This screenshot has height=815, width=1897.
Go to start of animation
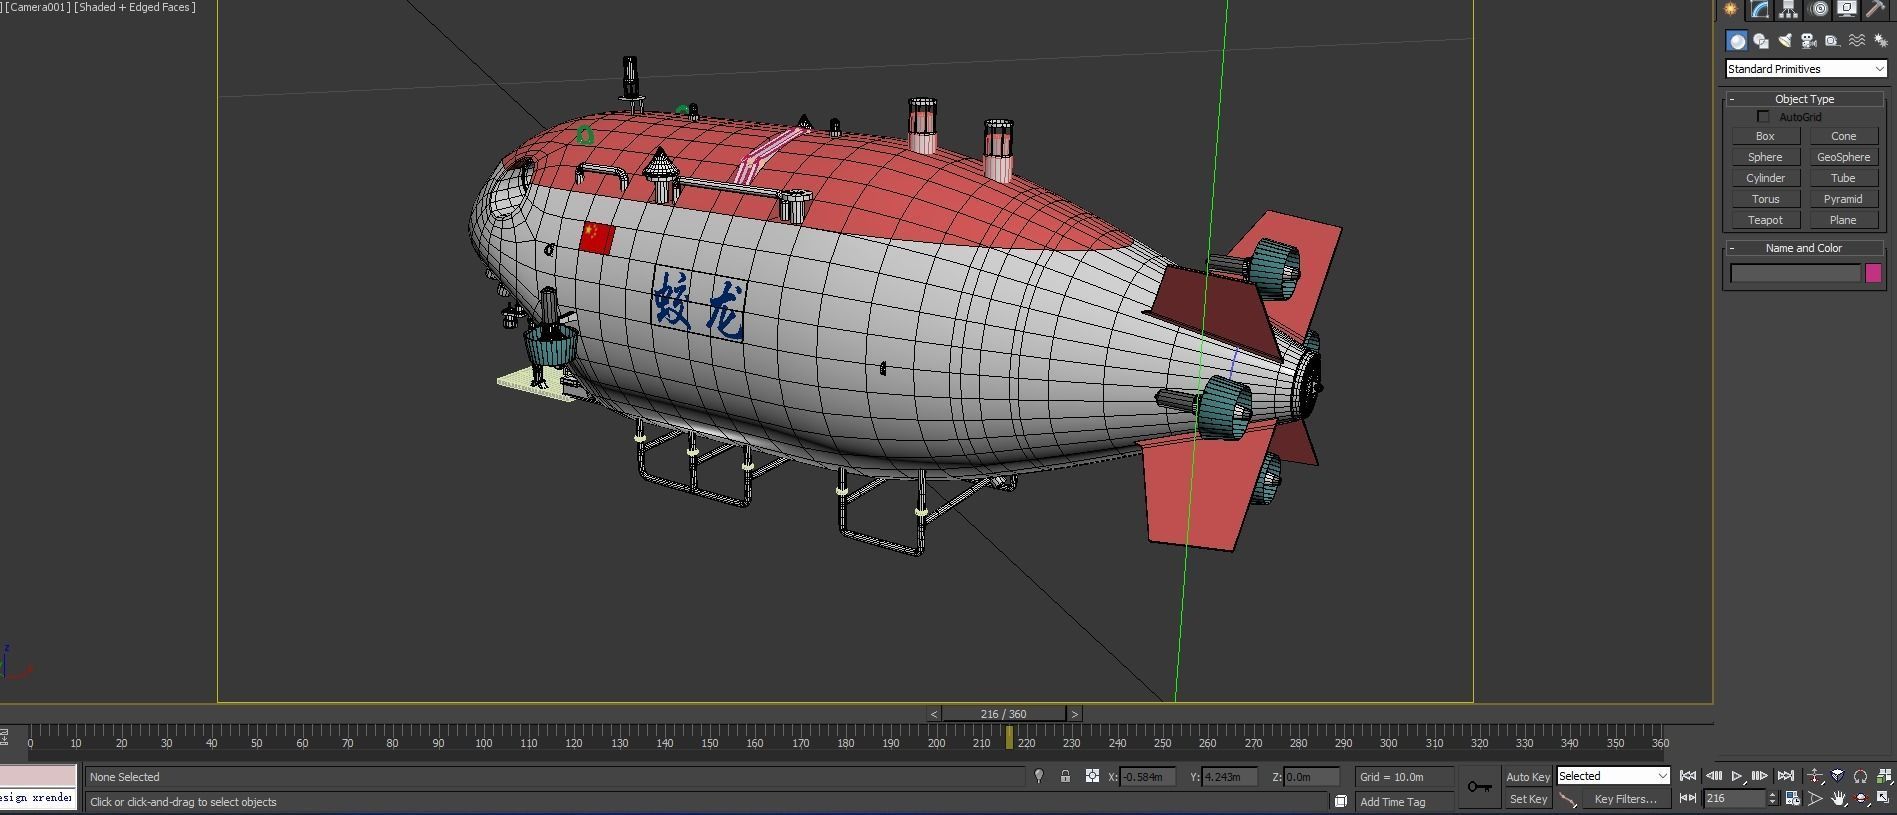click(x=1688, y=776)
